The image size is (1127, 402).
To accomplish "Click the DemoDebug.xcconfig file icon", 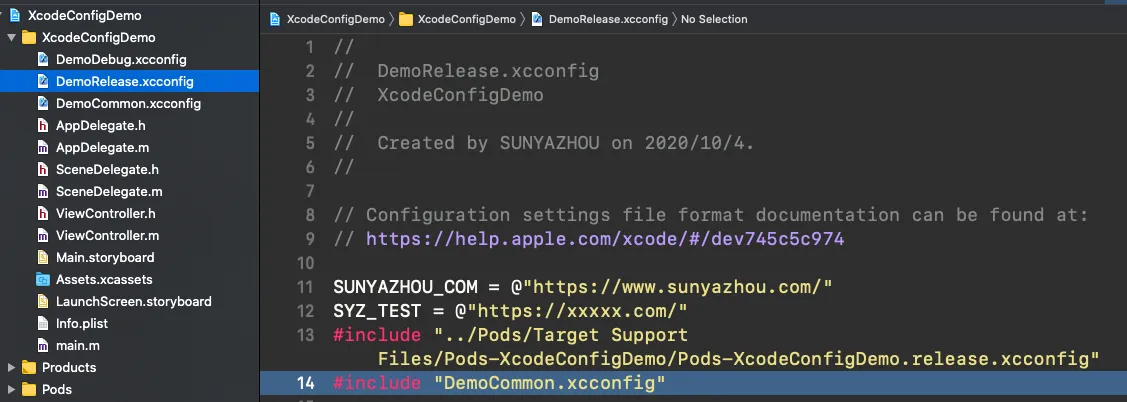I will click(43, 60).
